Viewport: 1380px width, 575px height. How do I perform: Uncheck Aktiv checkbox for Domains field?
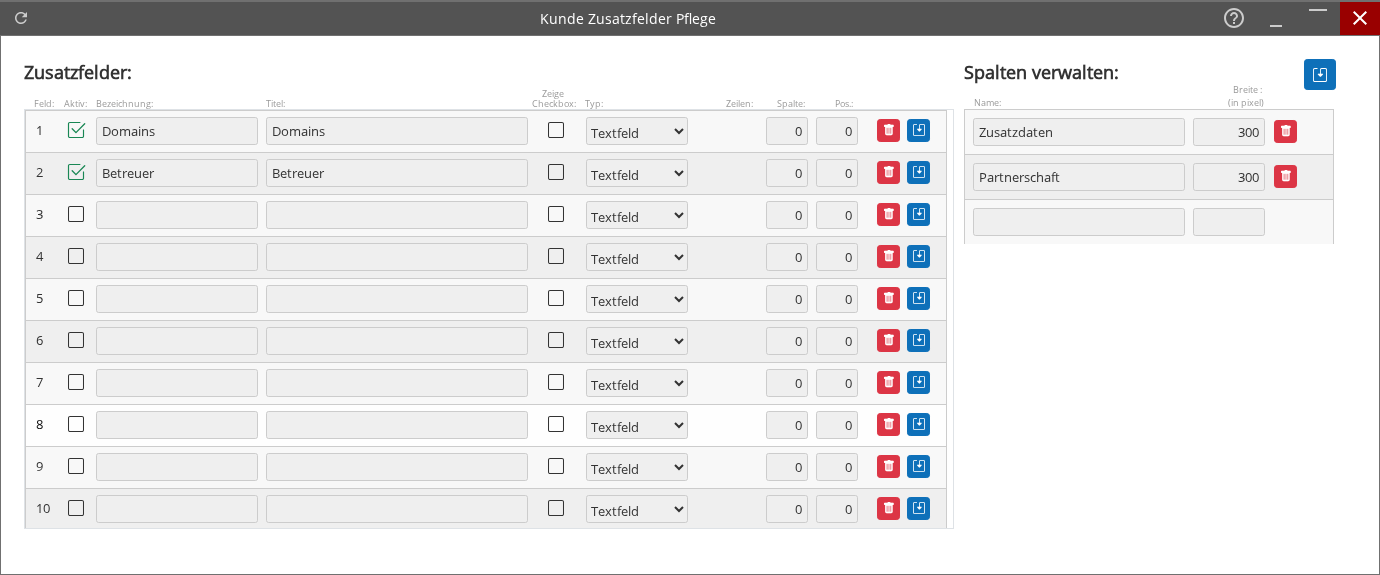(76, 130)
